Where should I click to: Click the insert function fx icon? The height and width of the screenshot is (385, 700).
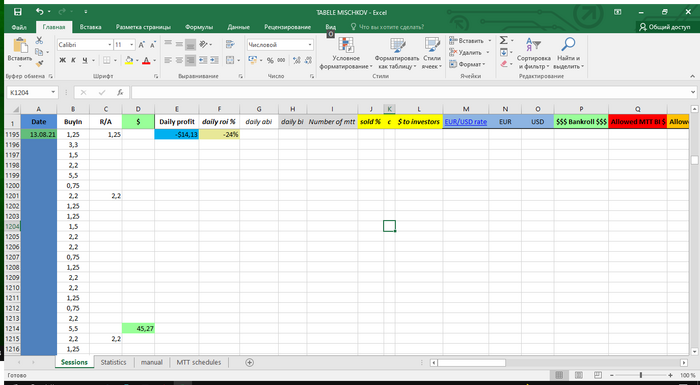(x=120, y=92)
